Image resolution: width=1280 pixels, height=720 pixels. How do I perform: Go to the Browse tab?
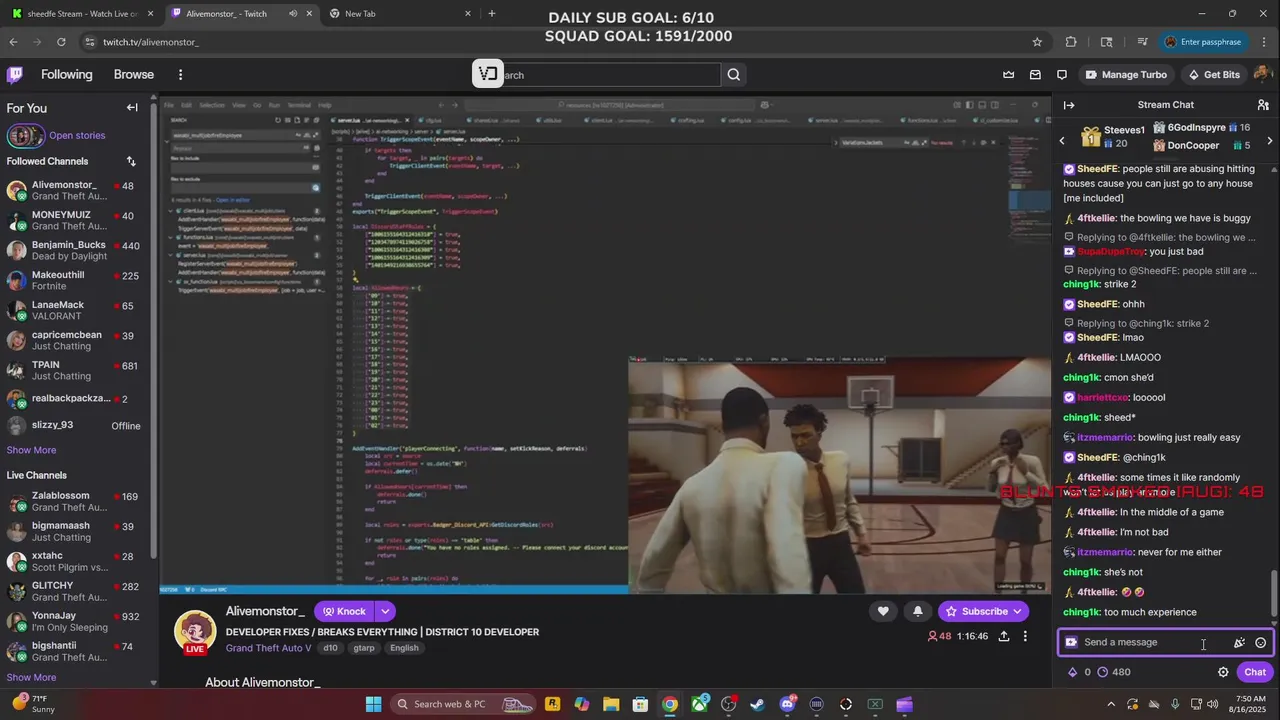(134, 75)
